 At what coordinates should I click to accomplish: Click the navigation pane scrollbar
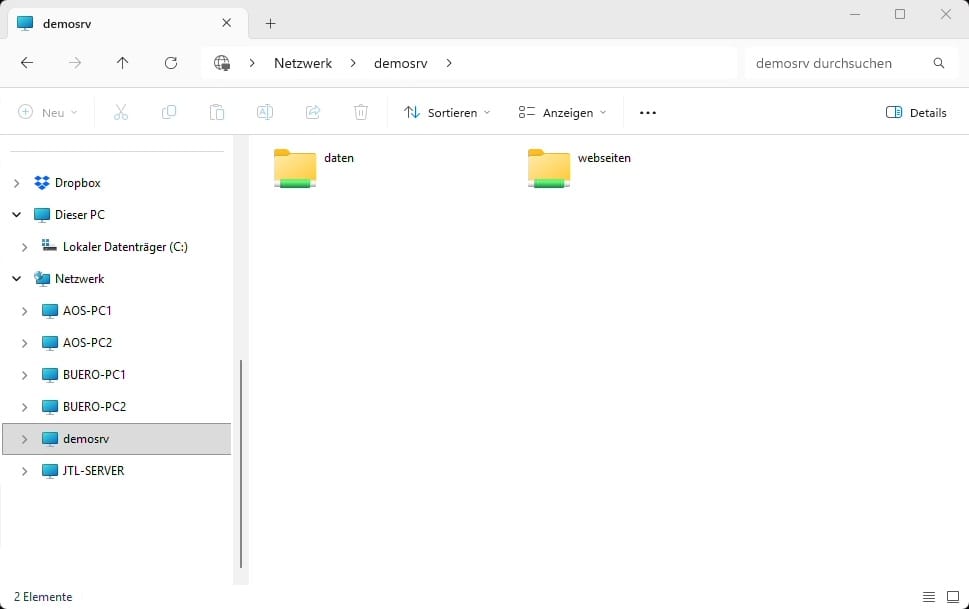[x=240, y=464]
